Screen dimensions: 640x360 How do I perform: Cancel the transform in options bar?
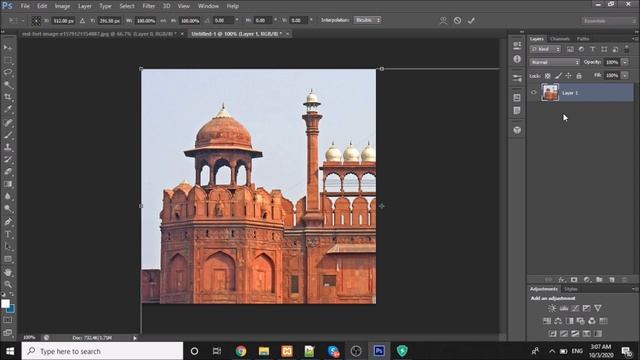tap(457, 20)
